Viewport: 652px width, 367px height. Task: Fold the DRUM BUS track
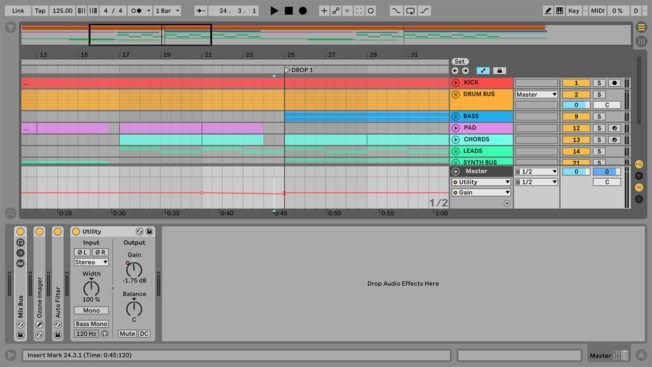(x=456, y=94)
